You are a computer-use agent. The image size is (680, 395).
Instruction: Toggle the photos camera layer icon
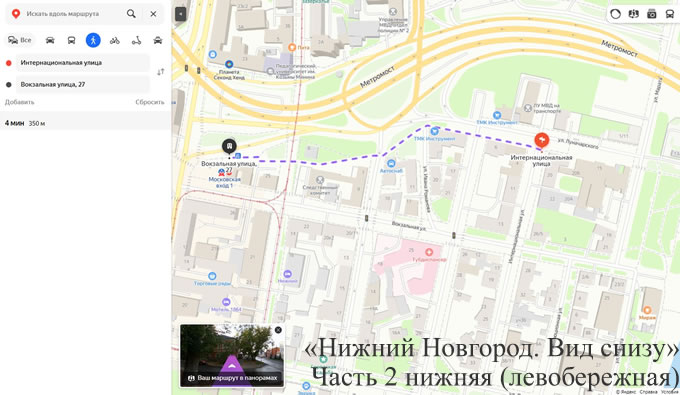(x=652, y=14)
